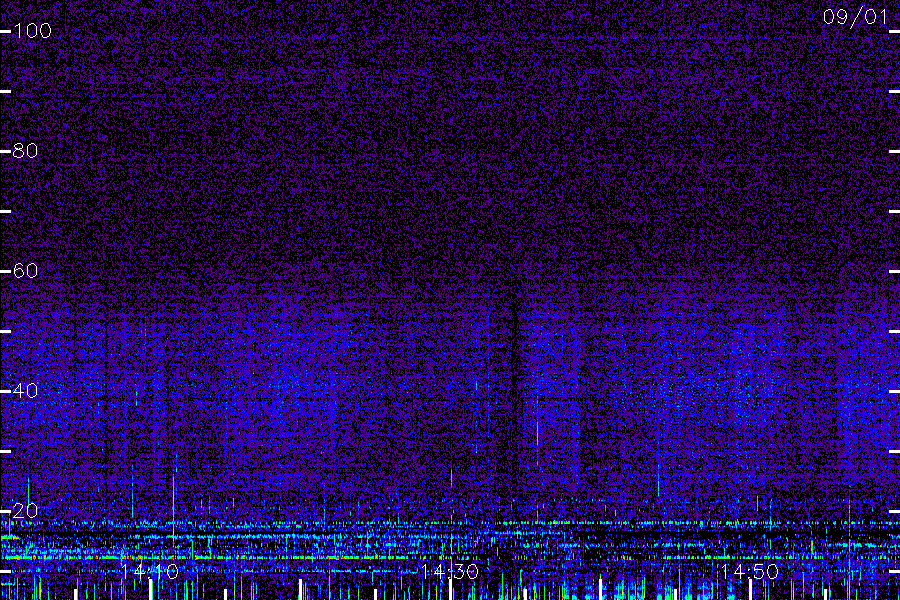
Task: Click the 09/01 date label
Action: 855,17
